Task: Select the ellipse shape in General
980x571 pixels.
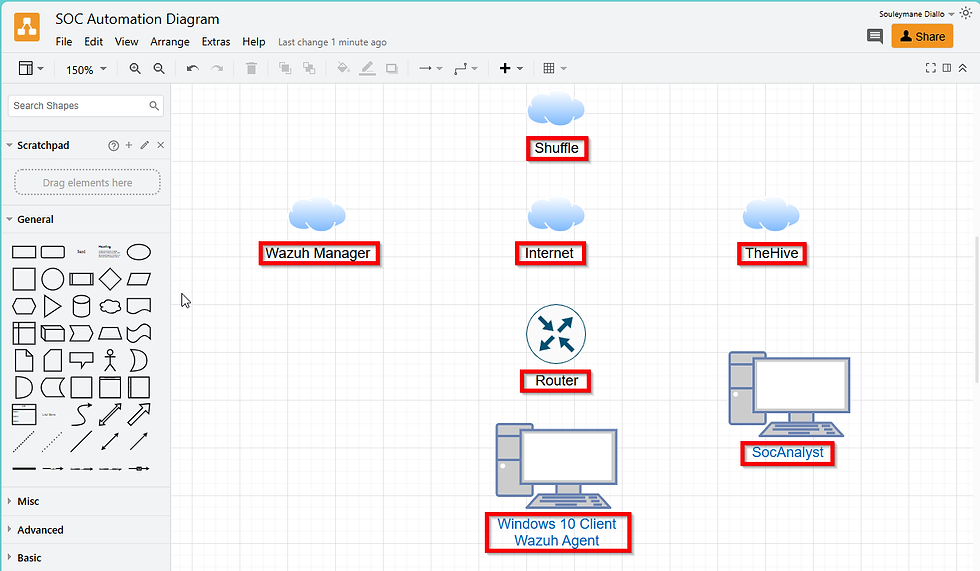Action: 139,252
